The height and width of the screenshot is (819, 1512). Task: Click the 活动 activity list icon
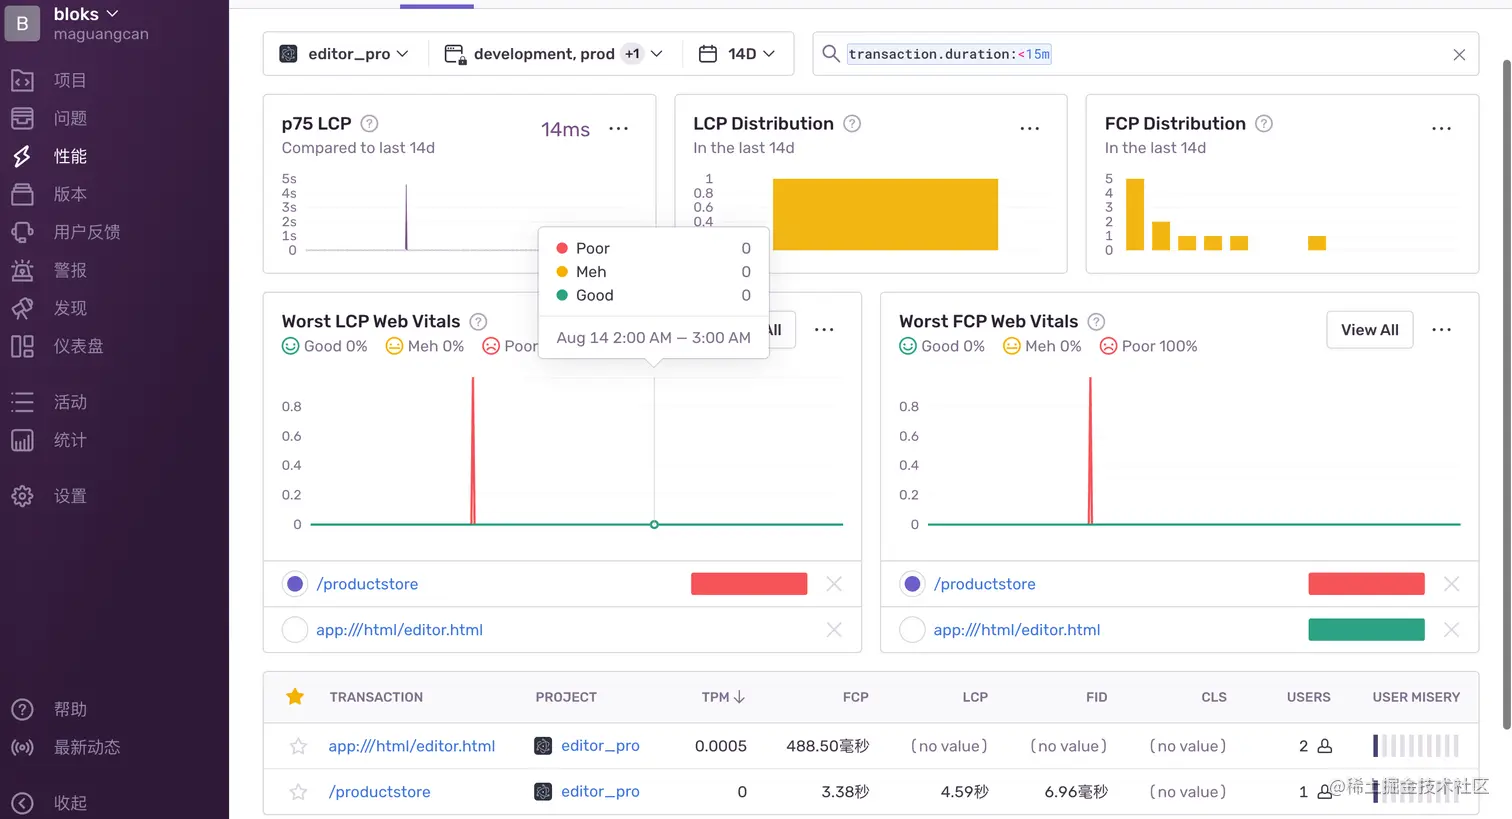(22, 402)
